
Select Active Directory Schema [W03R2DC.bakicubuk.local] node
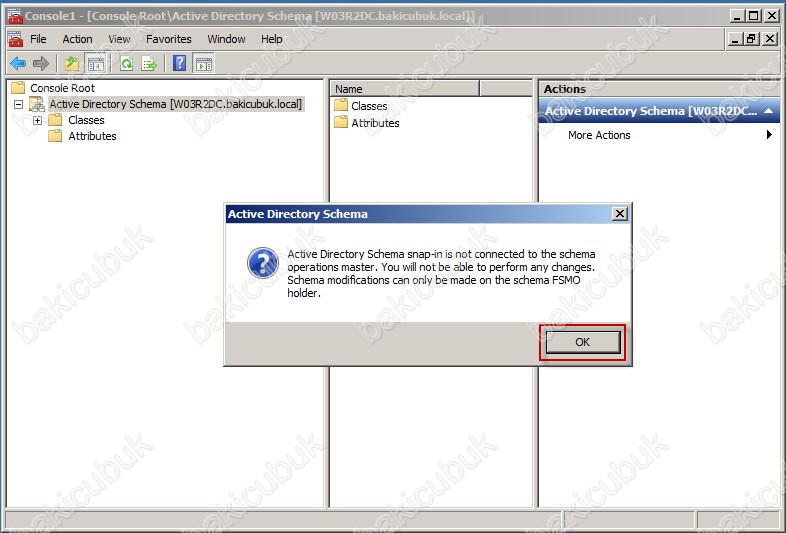pos(175,104)
